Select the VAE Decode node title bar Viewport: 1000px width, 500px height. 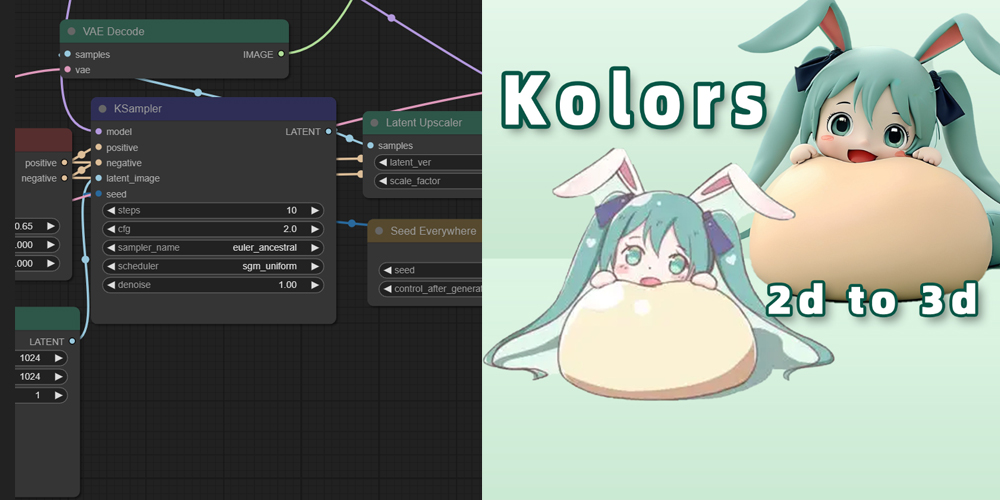coord(174,31)
